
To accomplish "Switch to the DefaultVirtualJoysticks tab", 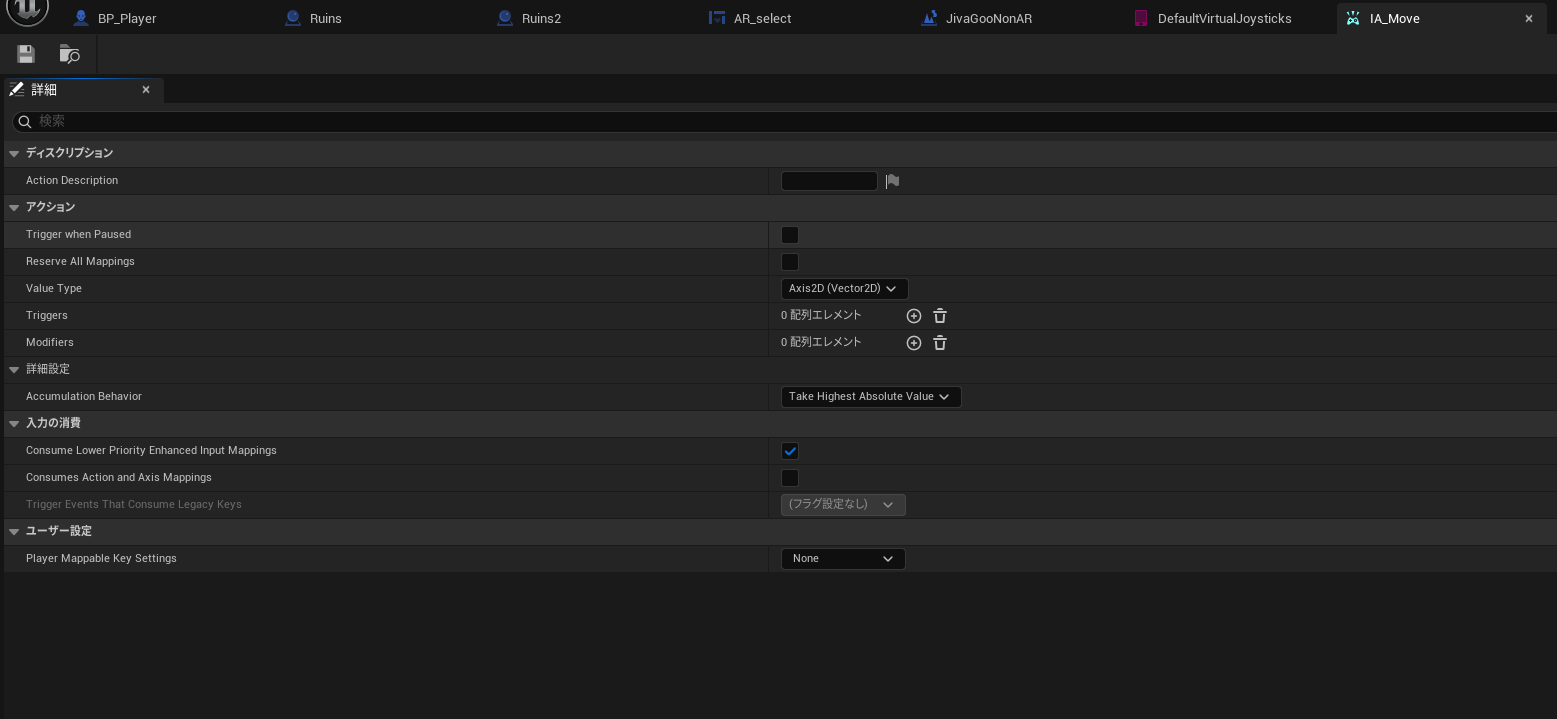I will tap(1224, 18).
